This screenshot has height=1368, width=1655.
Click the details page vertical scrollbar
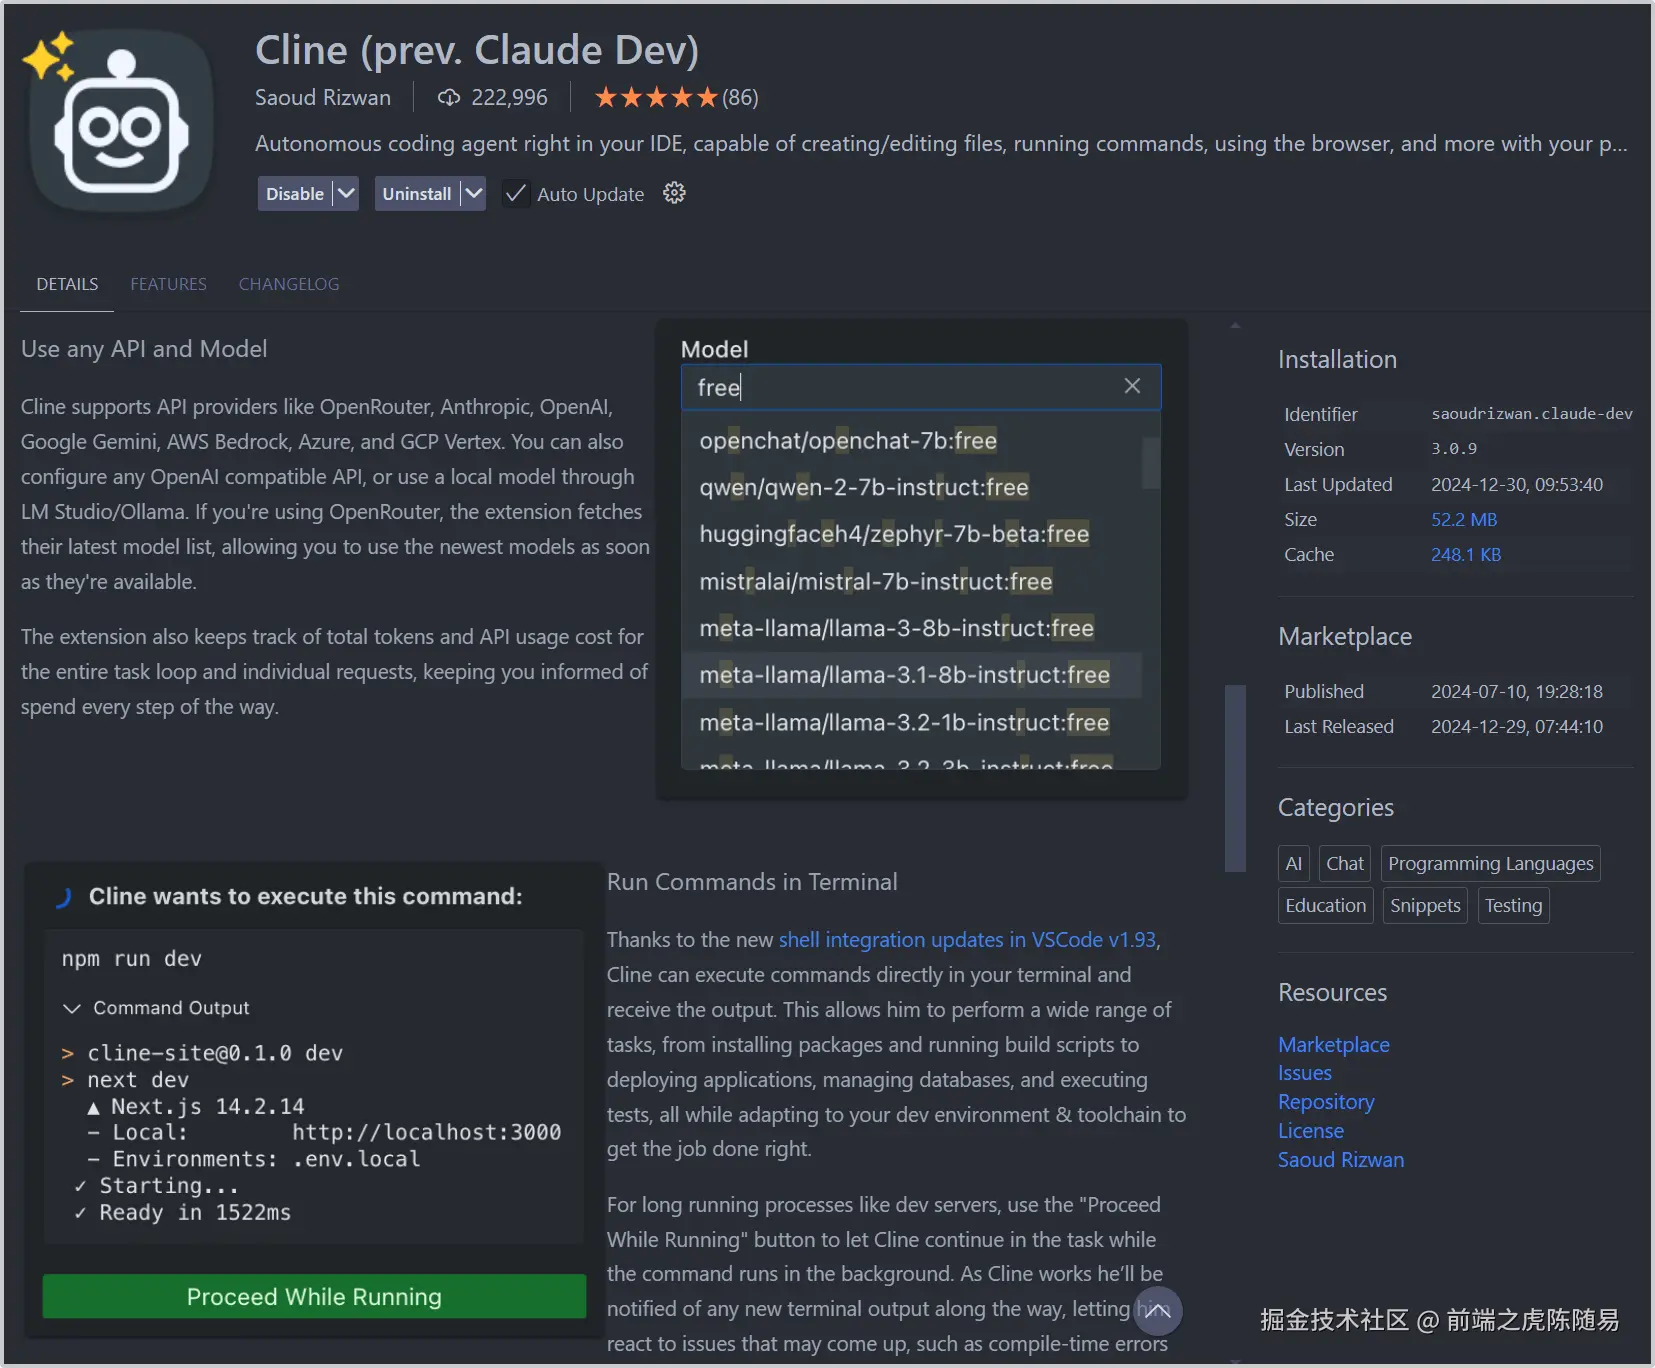point(1236,778)
